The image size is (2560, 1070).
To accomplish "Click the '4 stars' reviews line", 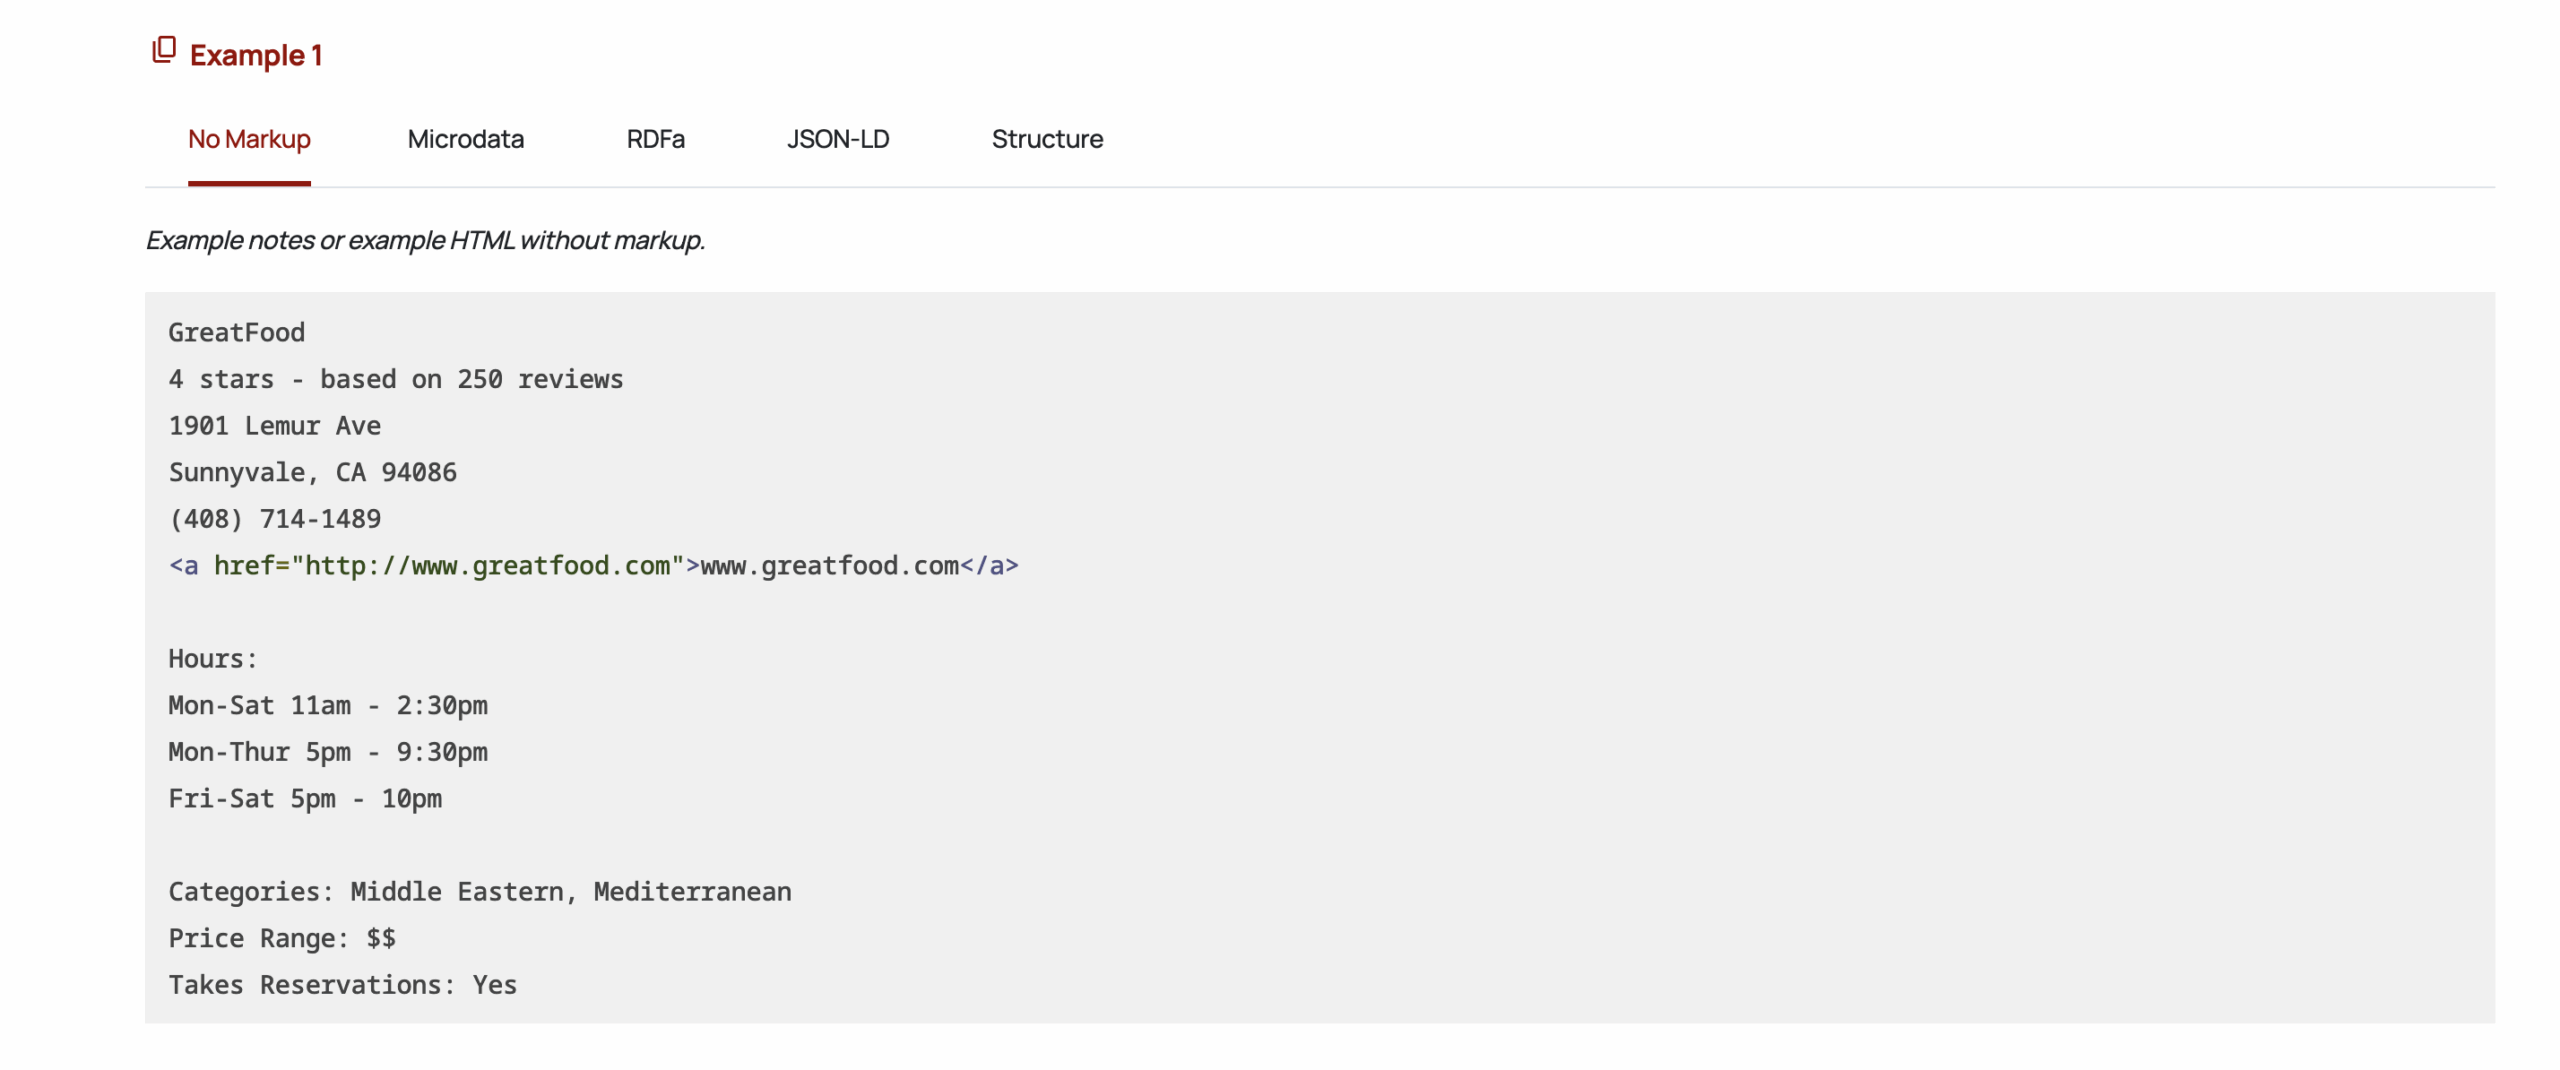I will 395,379.
